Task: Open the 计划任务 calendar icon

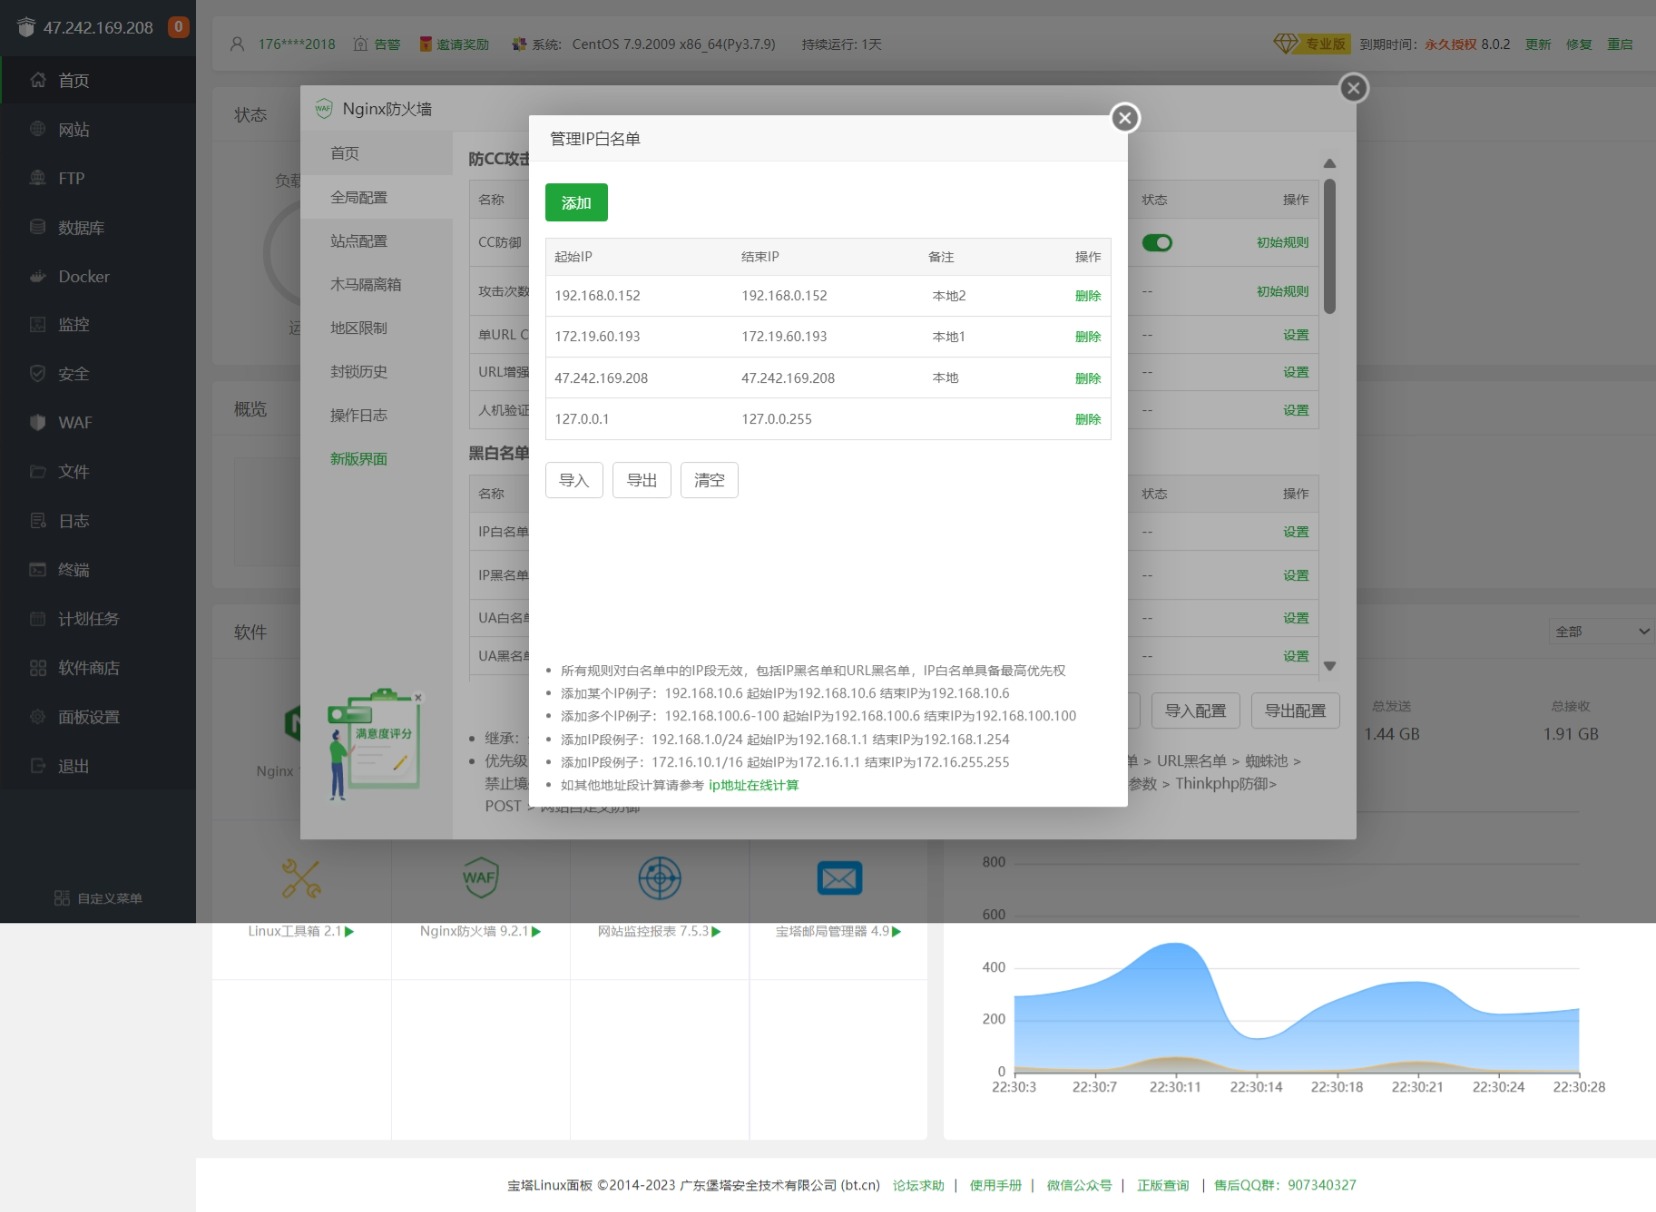Action: [38, 618]
